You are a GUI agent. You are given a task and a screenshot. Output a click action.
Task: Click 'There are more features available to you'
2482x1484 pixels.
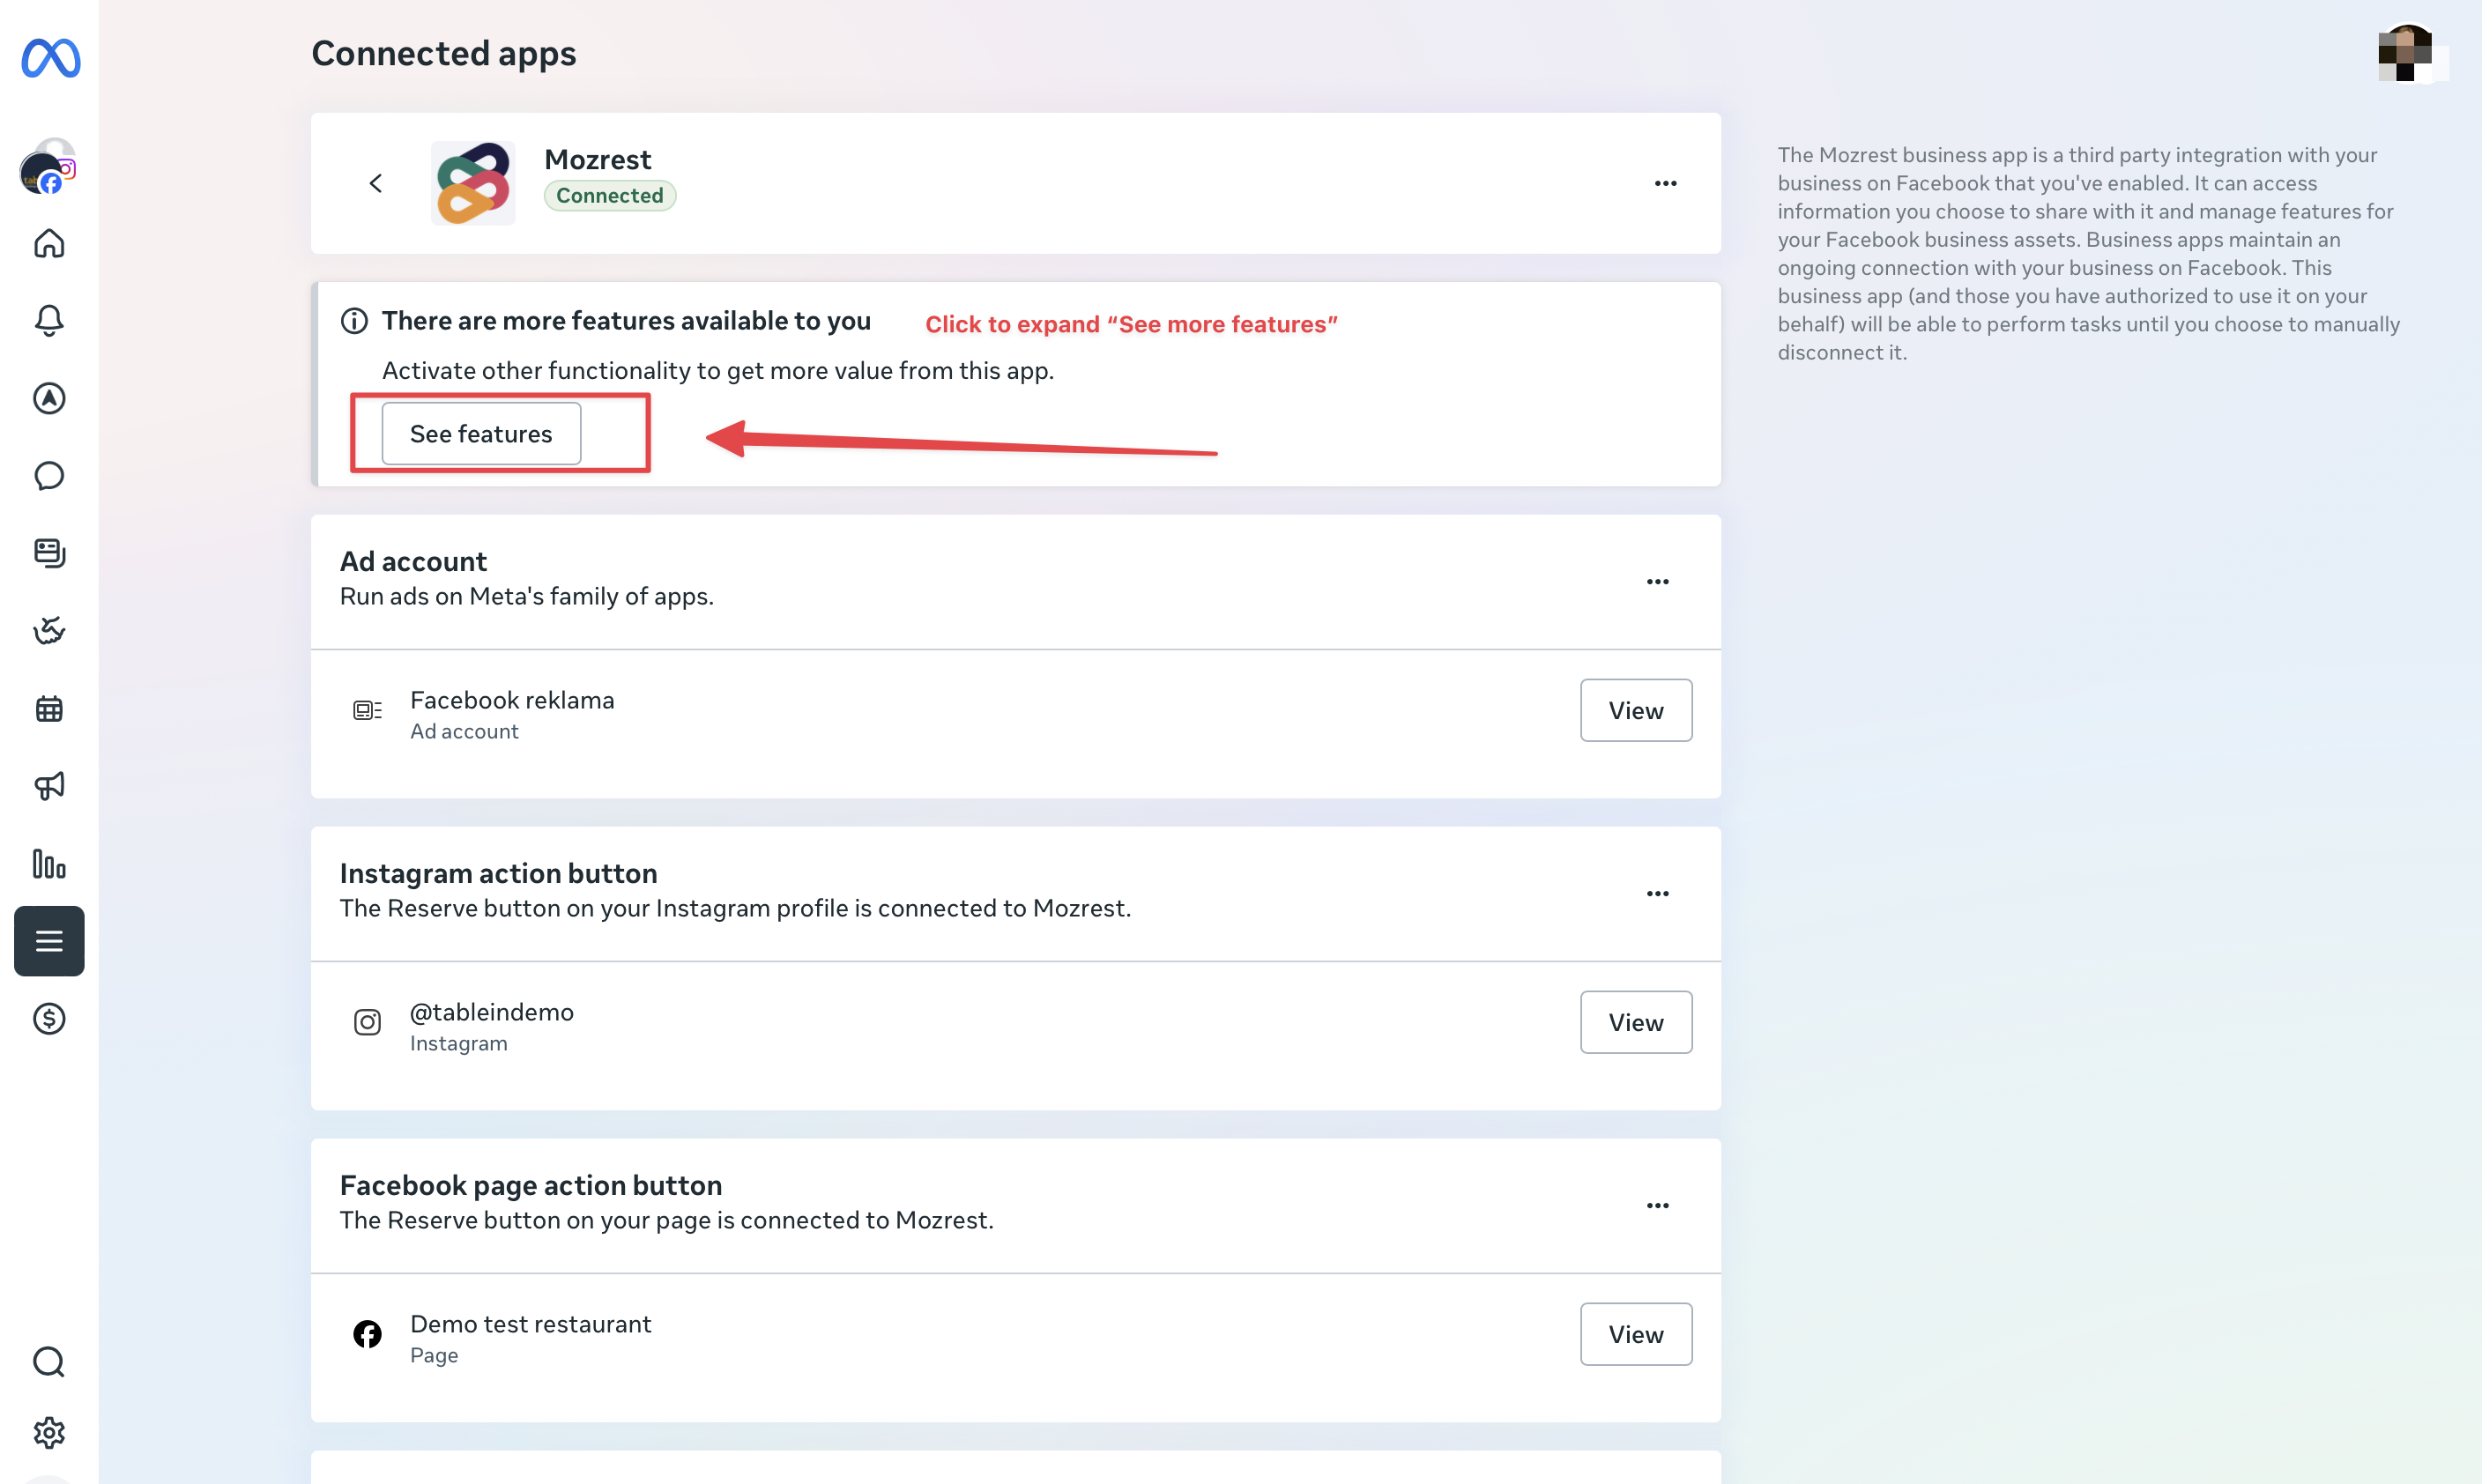tap(626, 321)
